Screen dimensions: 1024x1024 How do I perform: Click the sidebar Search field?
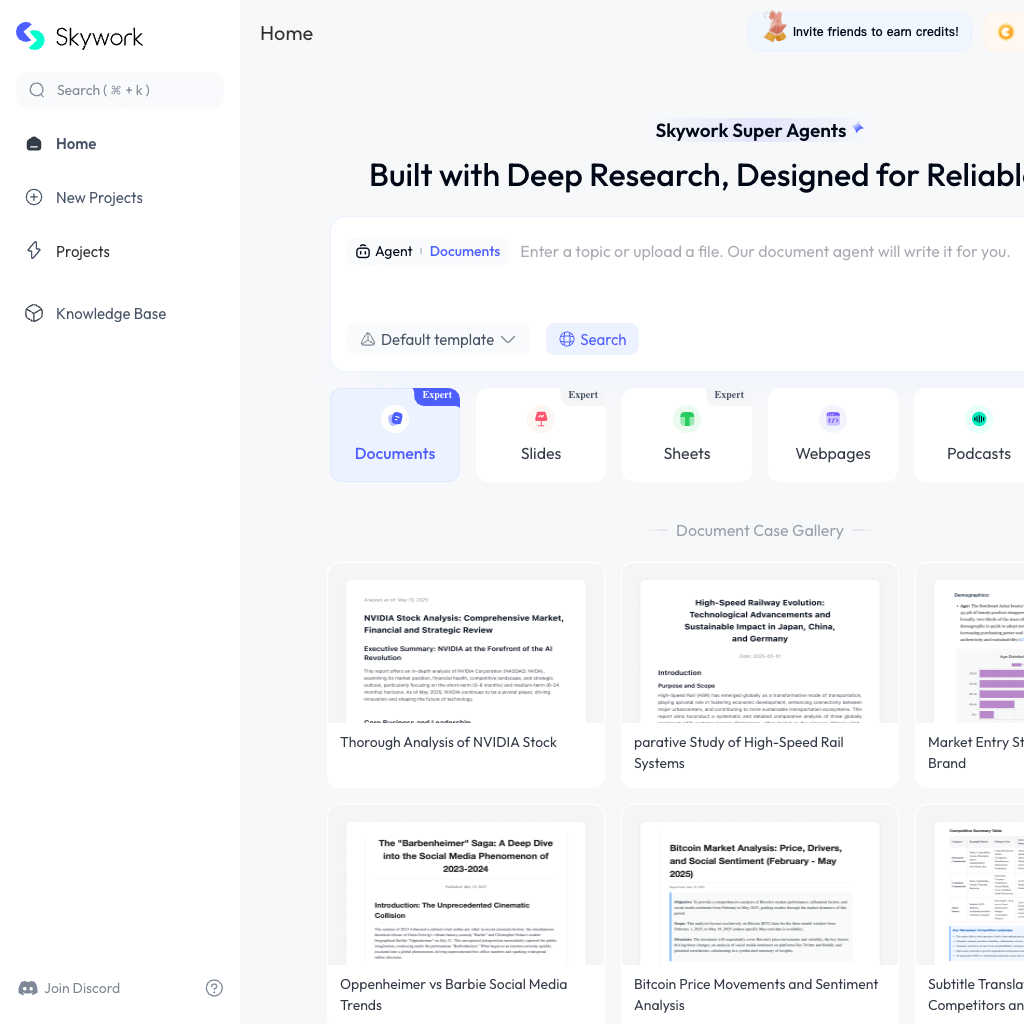pyautogui.click(x=120, y=90)
